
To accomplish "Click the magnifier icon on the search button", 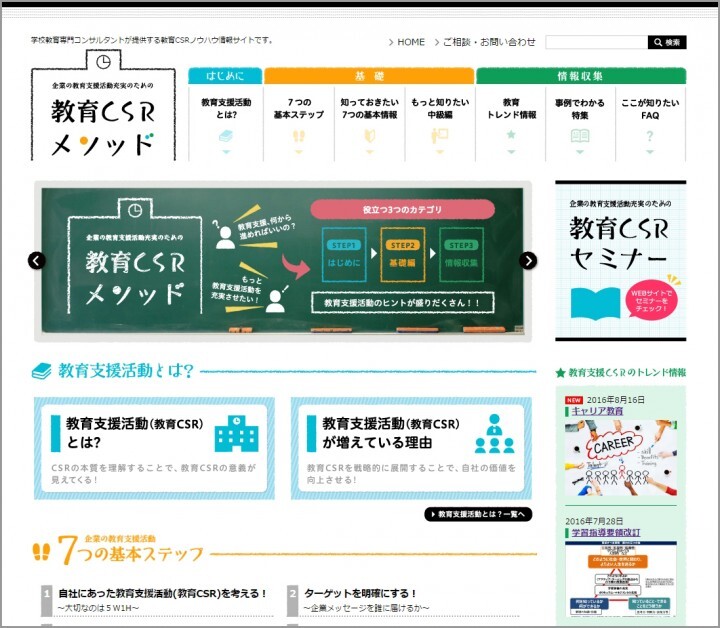I will pos(658,42).
